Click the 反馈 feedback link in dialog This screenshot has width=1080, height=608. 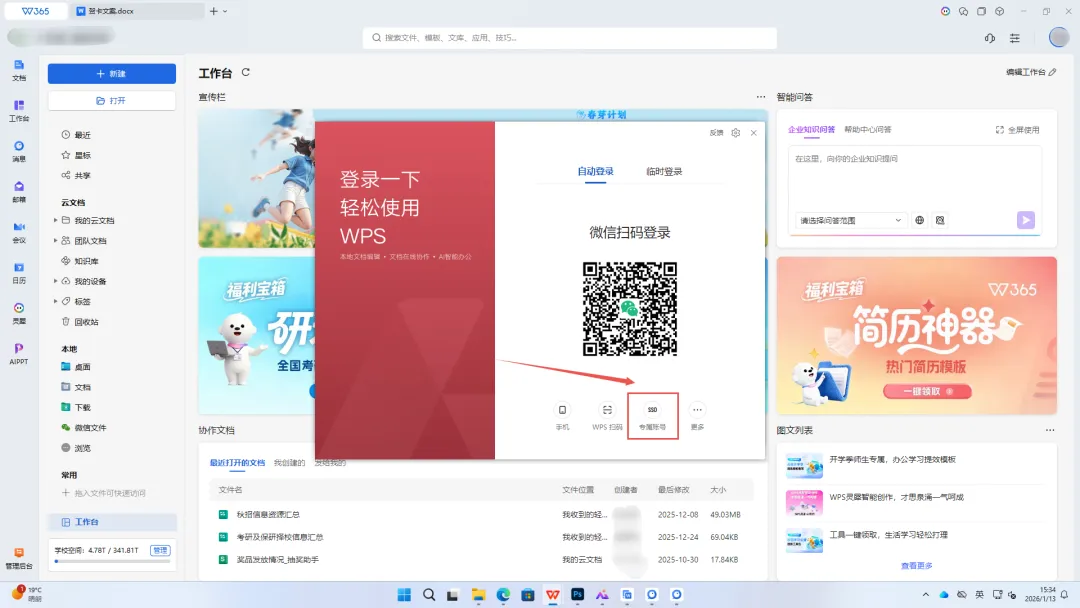click(716, 133)
